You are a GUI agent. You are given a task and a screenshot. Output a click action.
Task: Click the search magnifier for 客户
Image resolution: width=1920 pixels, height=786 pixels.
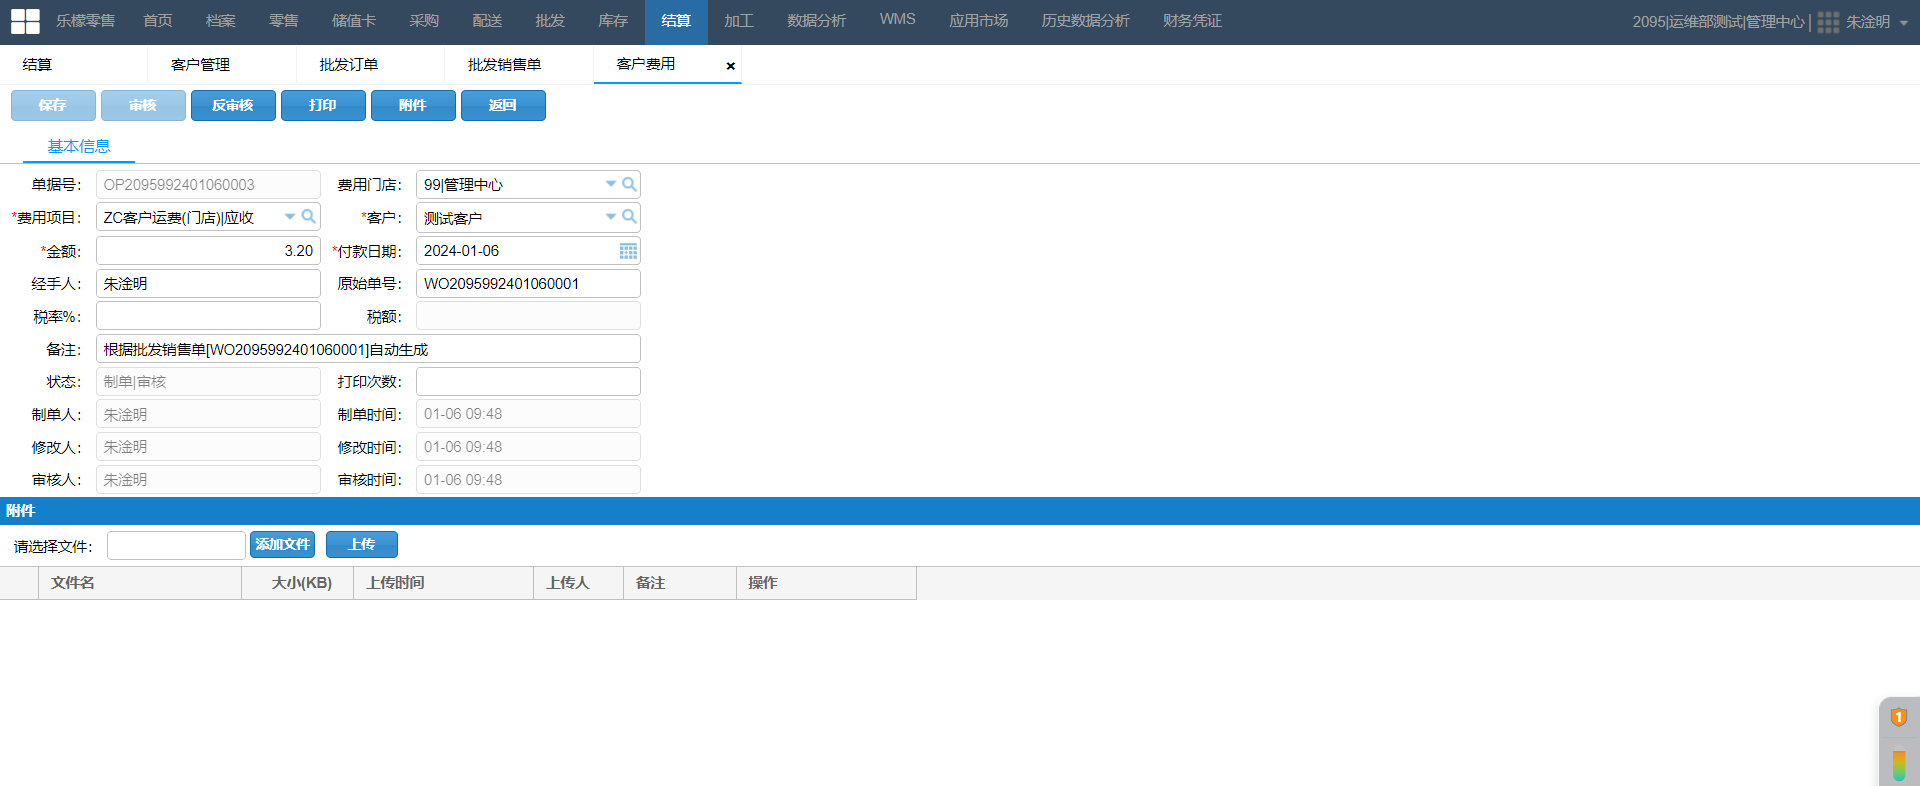tap(629, 217)
